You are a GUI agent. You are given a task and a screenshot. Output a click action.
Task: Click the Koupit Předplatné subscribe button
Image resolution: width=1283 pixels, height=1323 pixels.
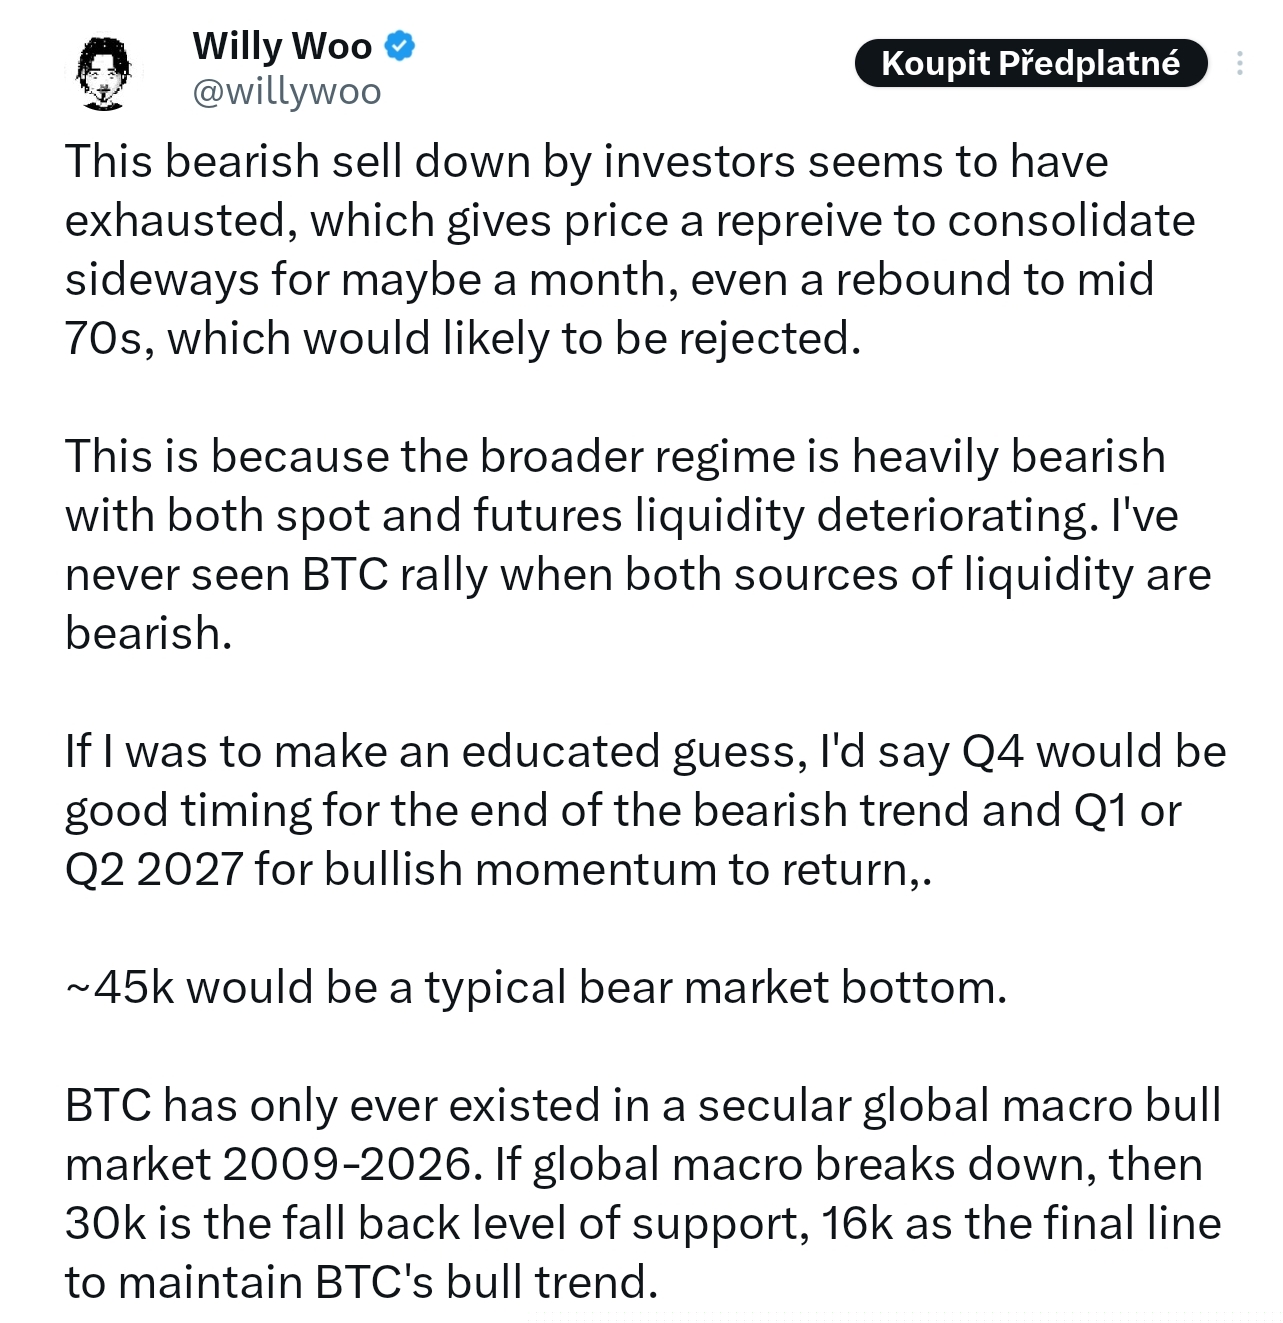[1031, 64]
